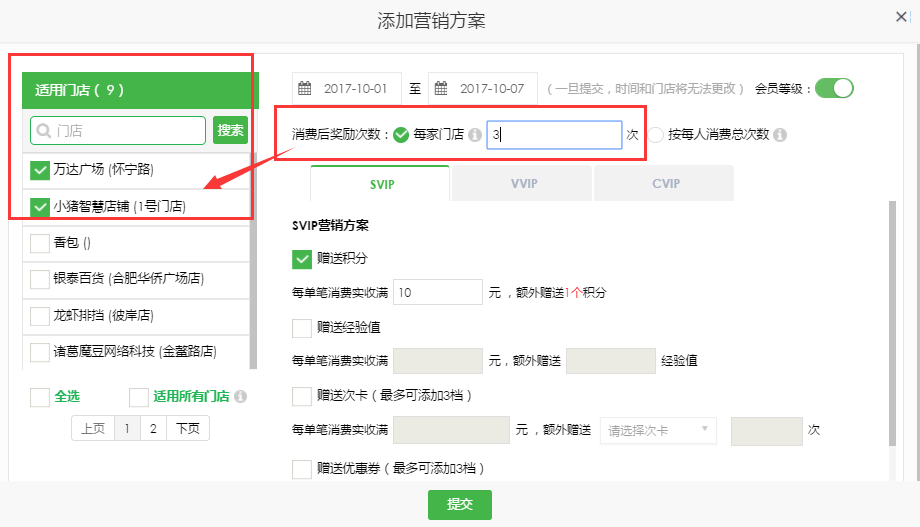Click the info icon next to 适用所有门店
The height and width of the screenshot is (527, 920).
(x=240, y=397)
